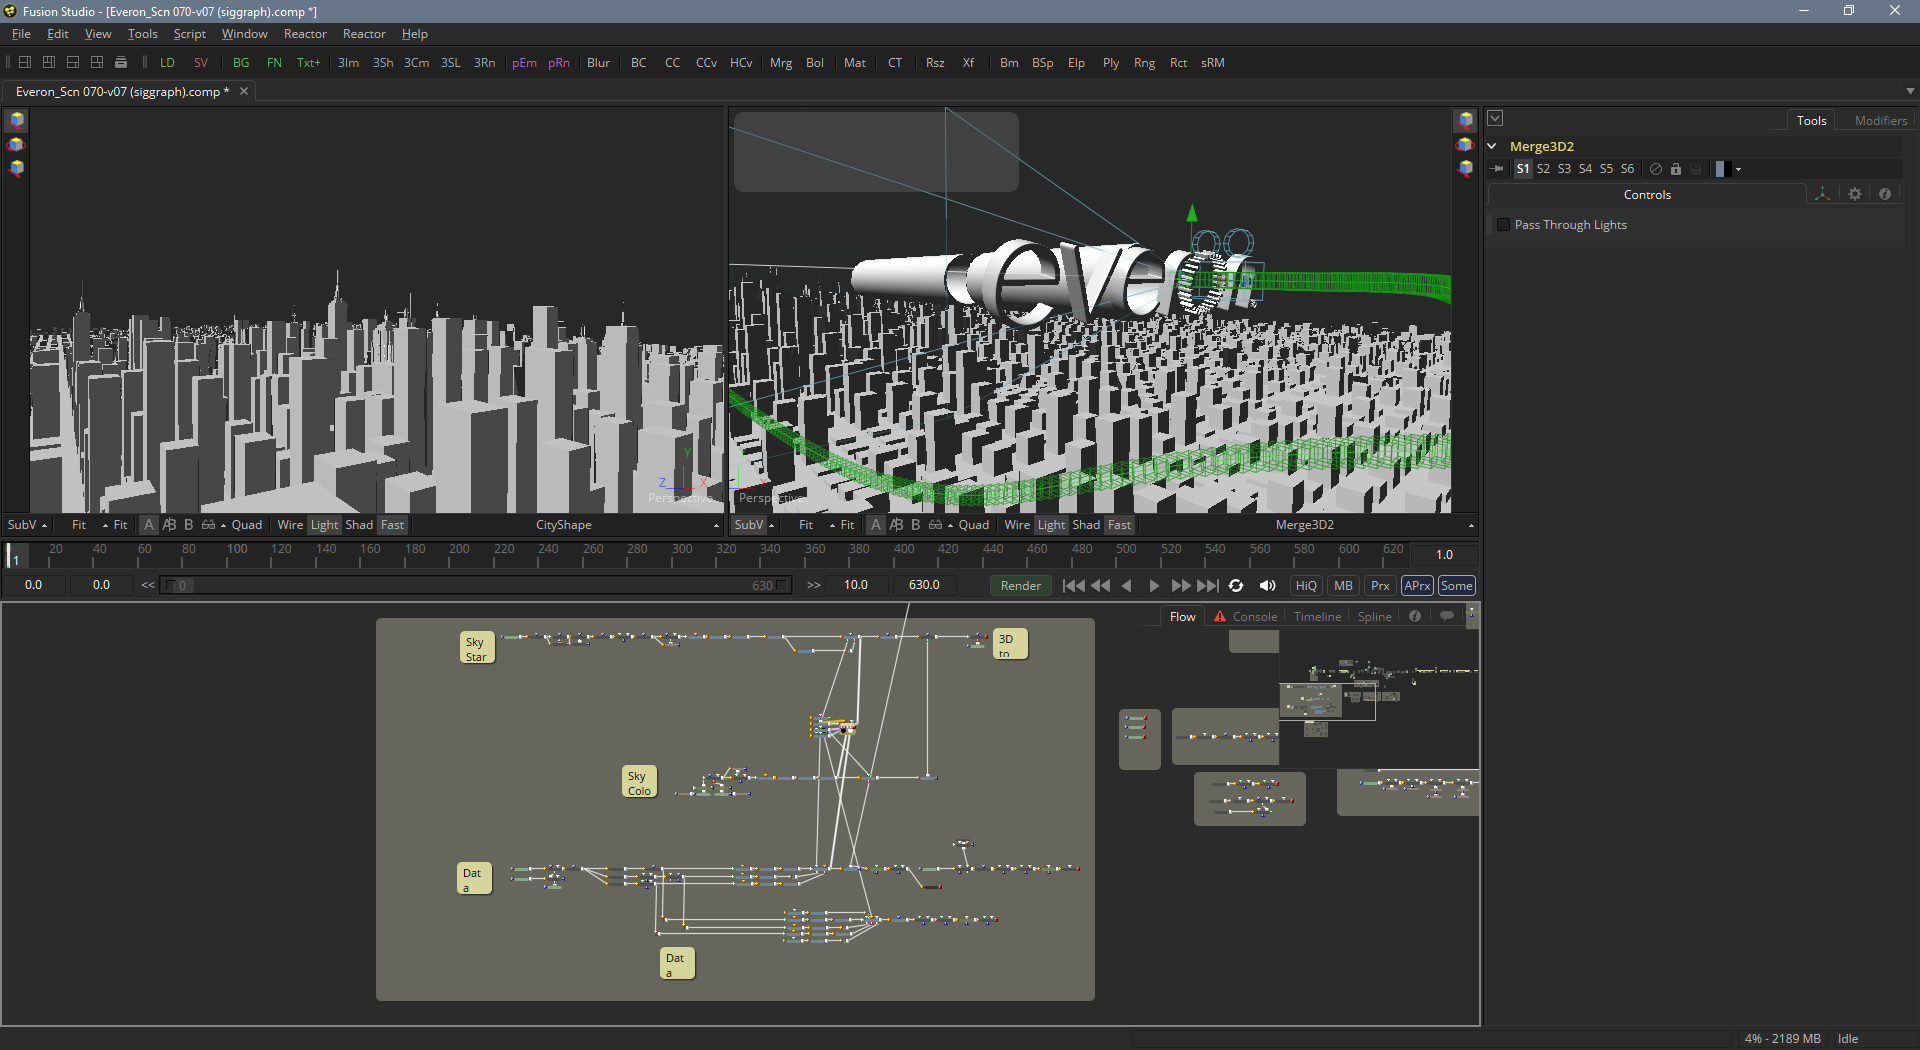Add a Camera 3D node via 3Cm

417,62
